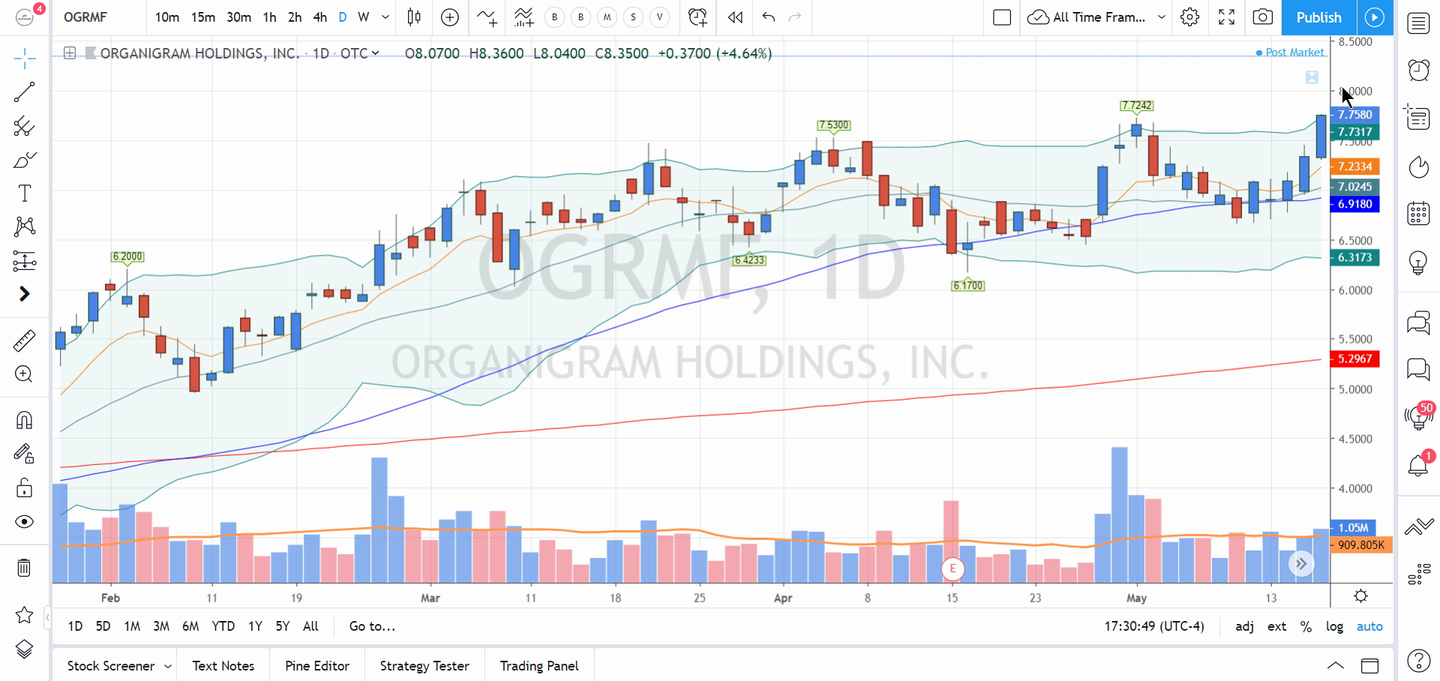The width and height of the screenshot is (1440, 681).
Task: Expand the legend with the plus box
Action: (x=69, y=53)
